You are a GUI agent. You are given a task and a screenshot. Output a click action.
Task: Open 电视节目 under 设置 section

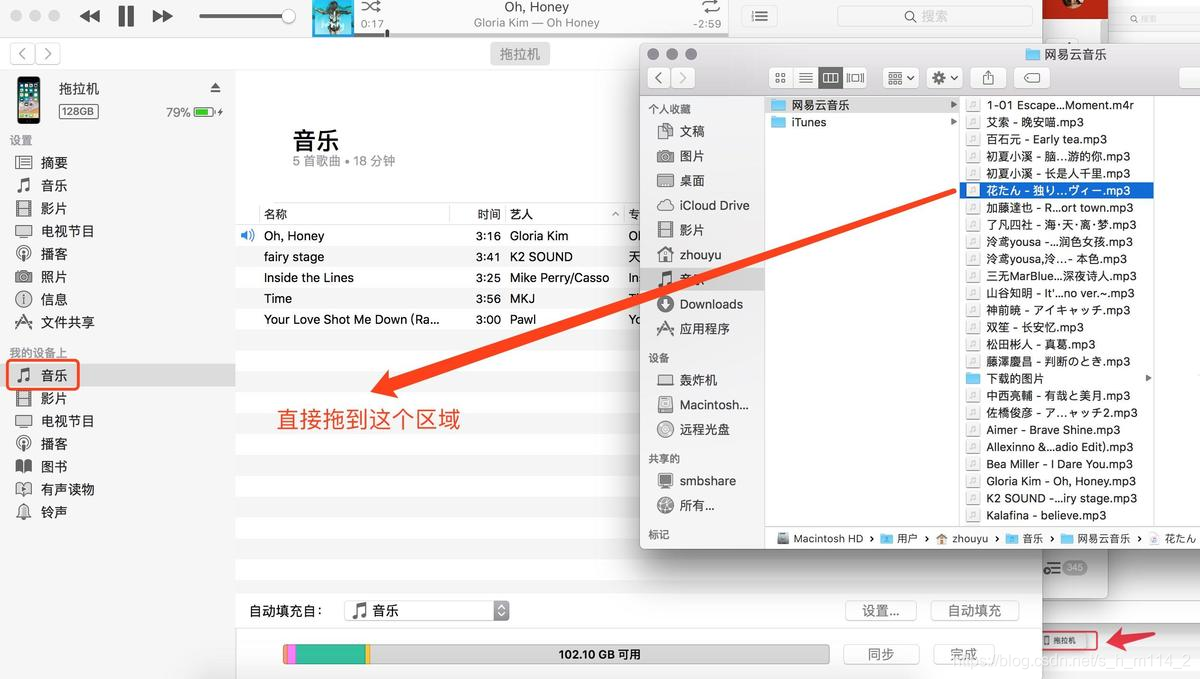tap(67, 231)
